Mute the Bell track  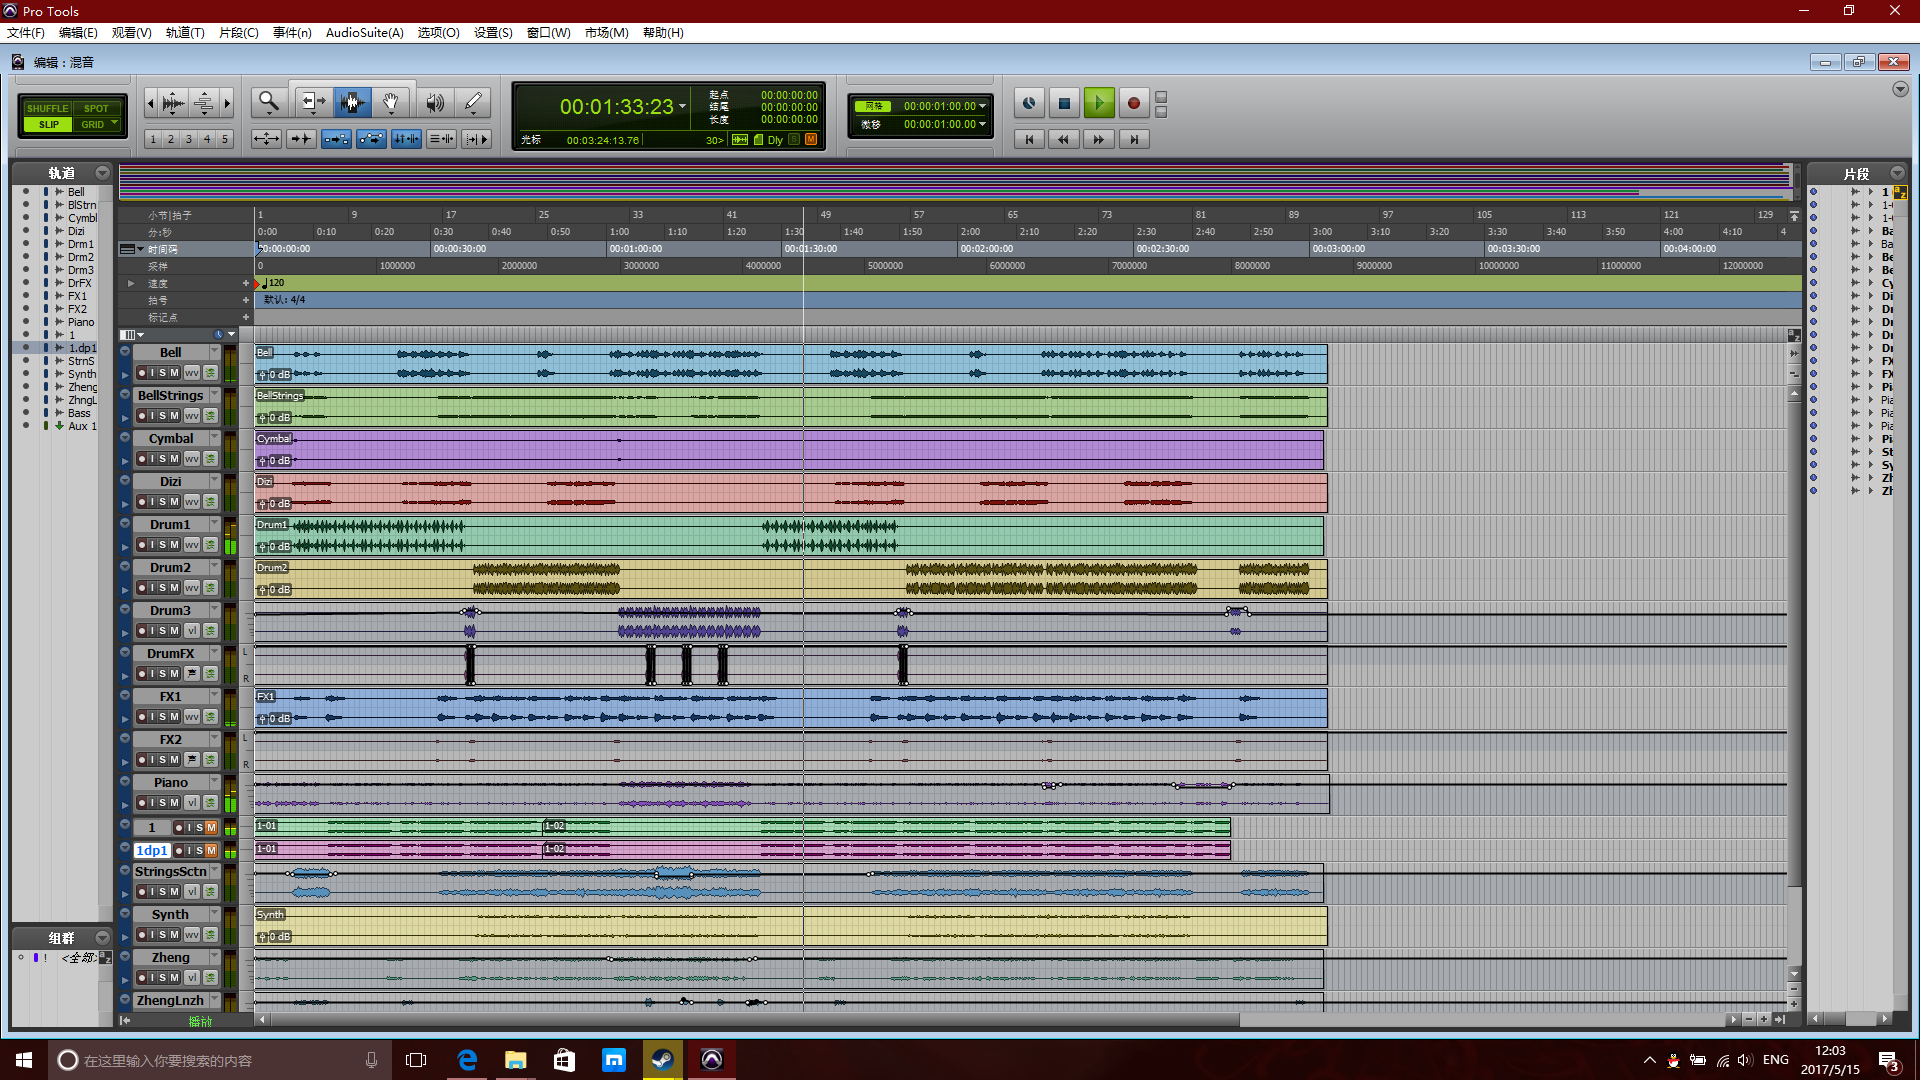pyautogui.click(x=175, y=373)
